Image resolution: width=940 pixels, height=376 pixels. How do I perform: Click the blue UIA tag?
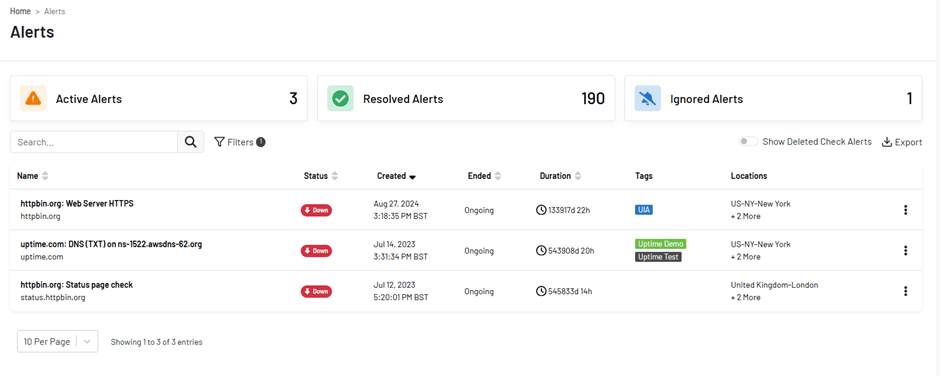point(644,210)
